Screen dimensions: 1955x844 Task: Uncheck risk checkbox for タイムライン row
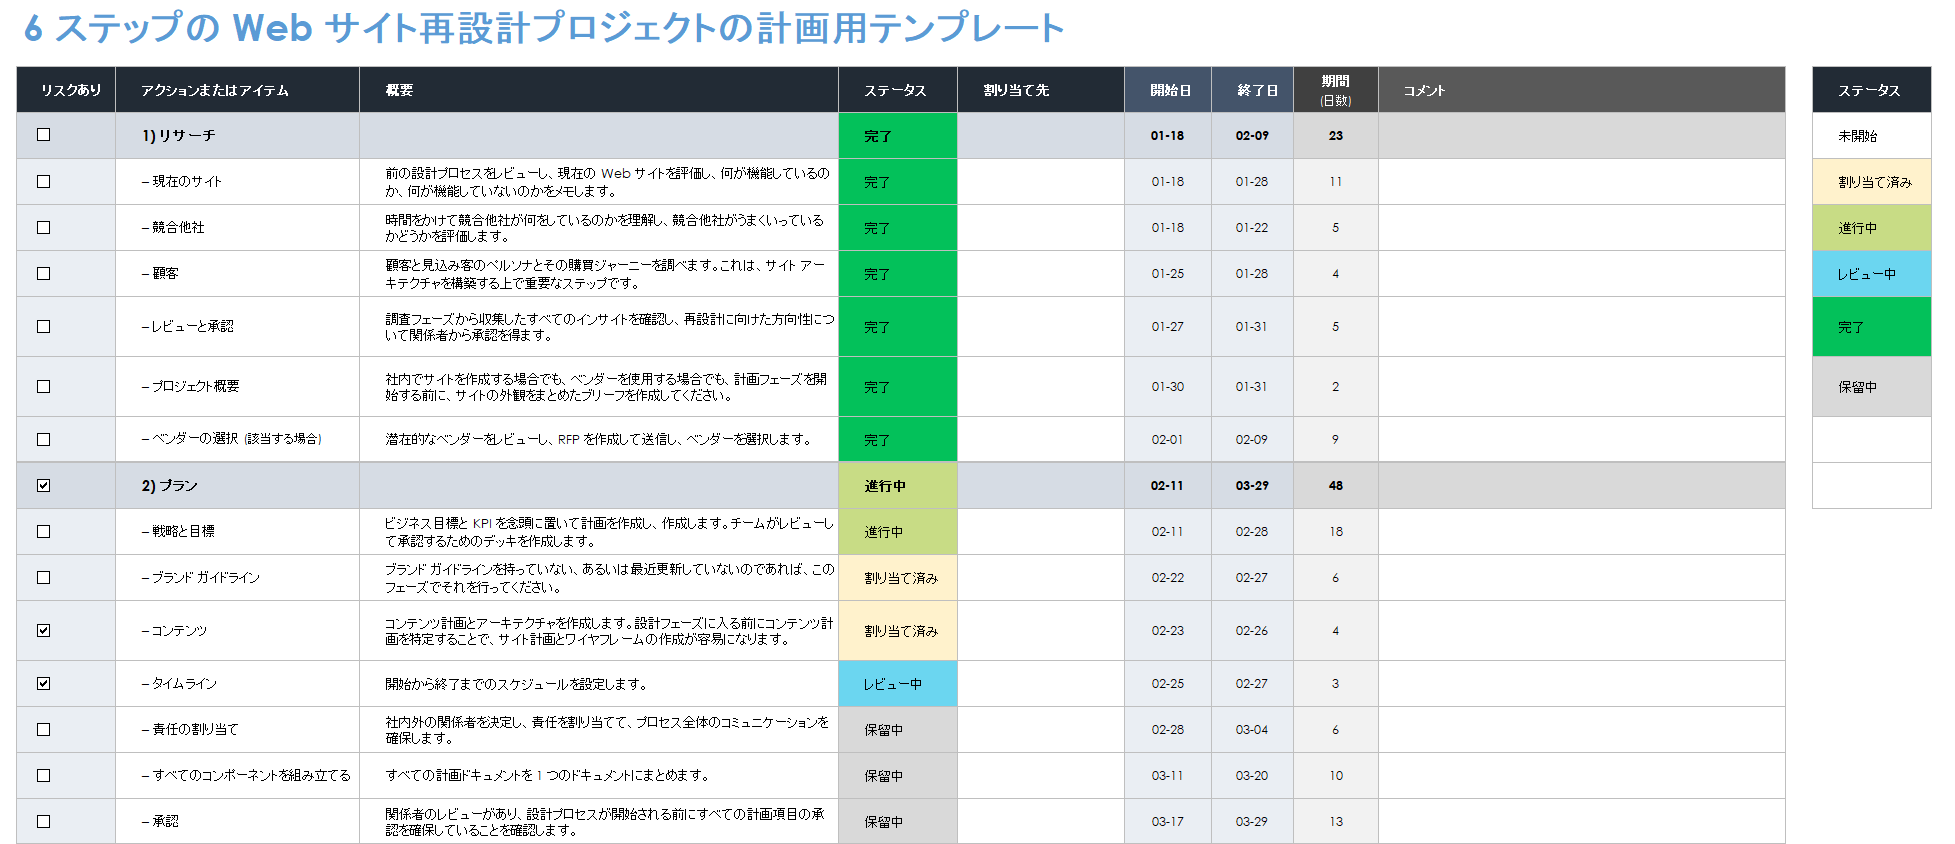(x=43, y=684)
